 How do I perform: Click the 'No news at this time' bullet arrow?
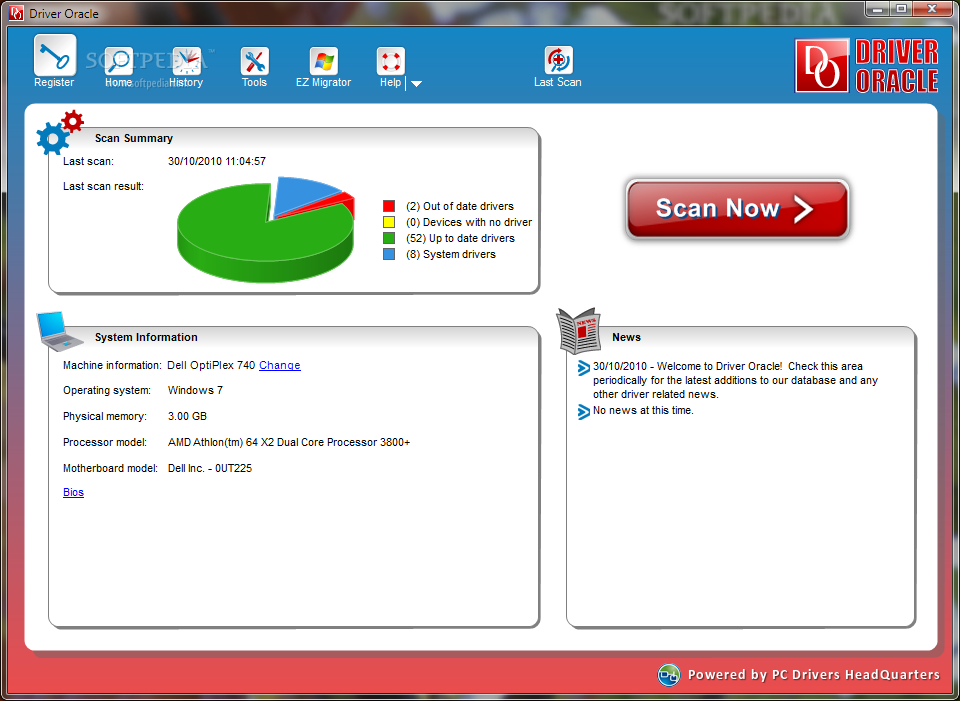pyautogui.click(x=583, y=412)
